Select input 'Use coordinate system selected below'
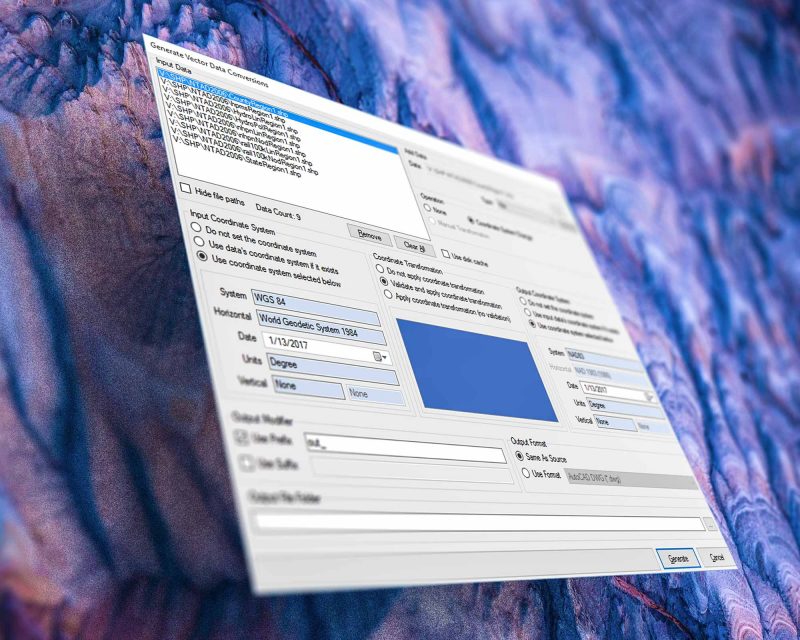This screenshot has width=800, height=640. pos(203,256)
